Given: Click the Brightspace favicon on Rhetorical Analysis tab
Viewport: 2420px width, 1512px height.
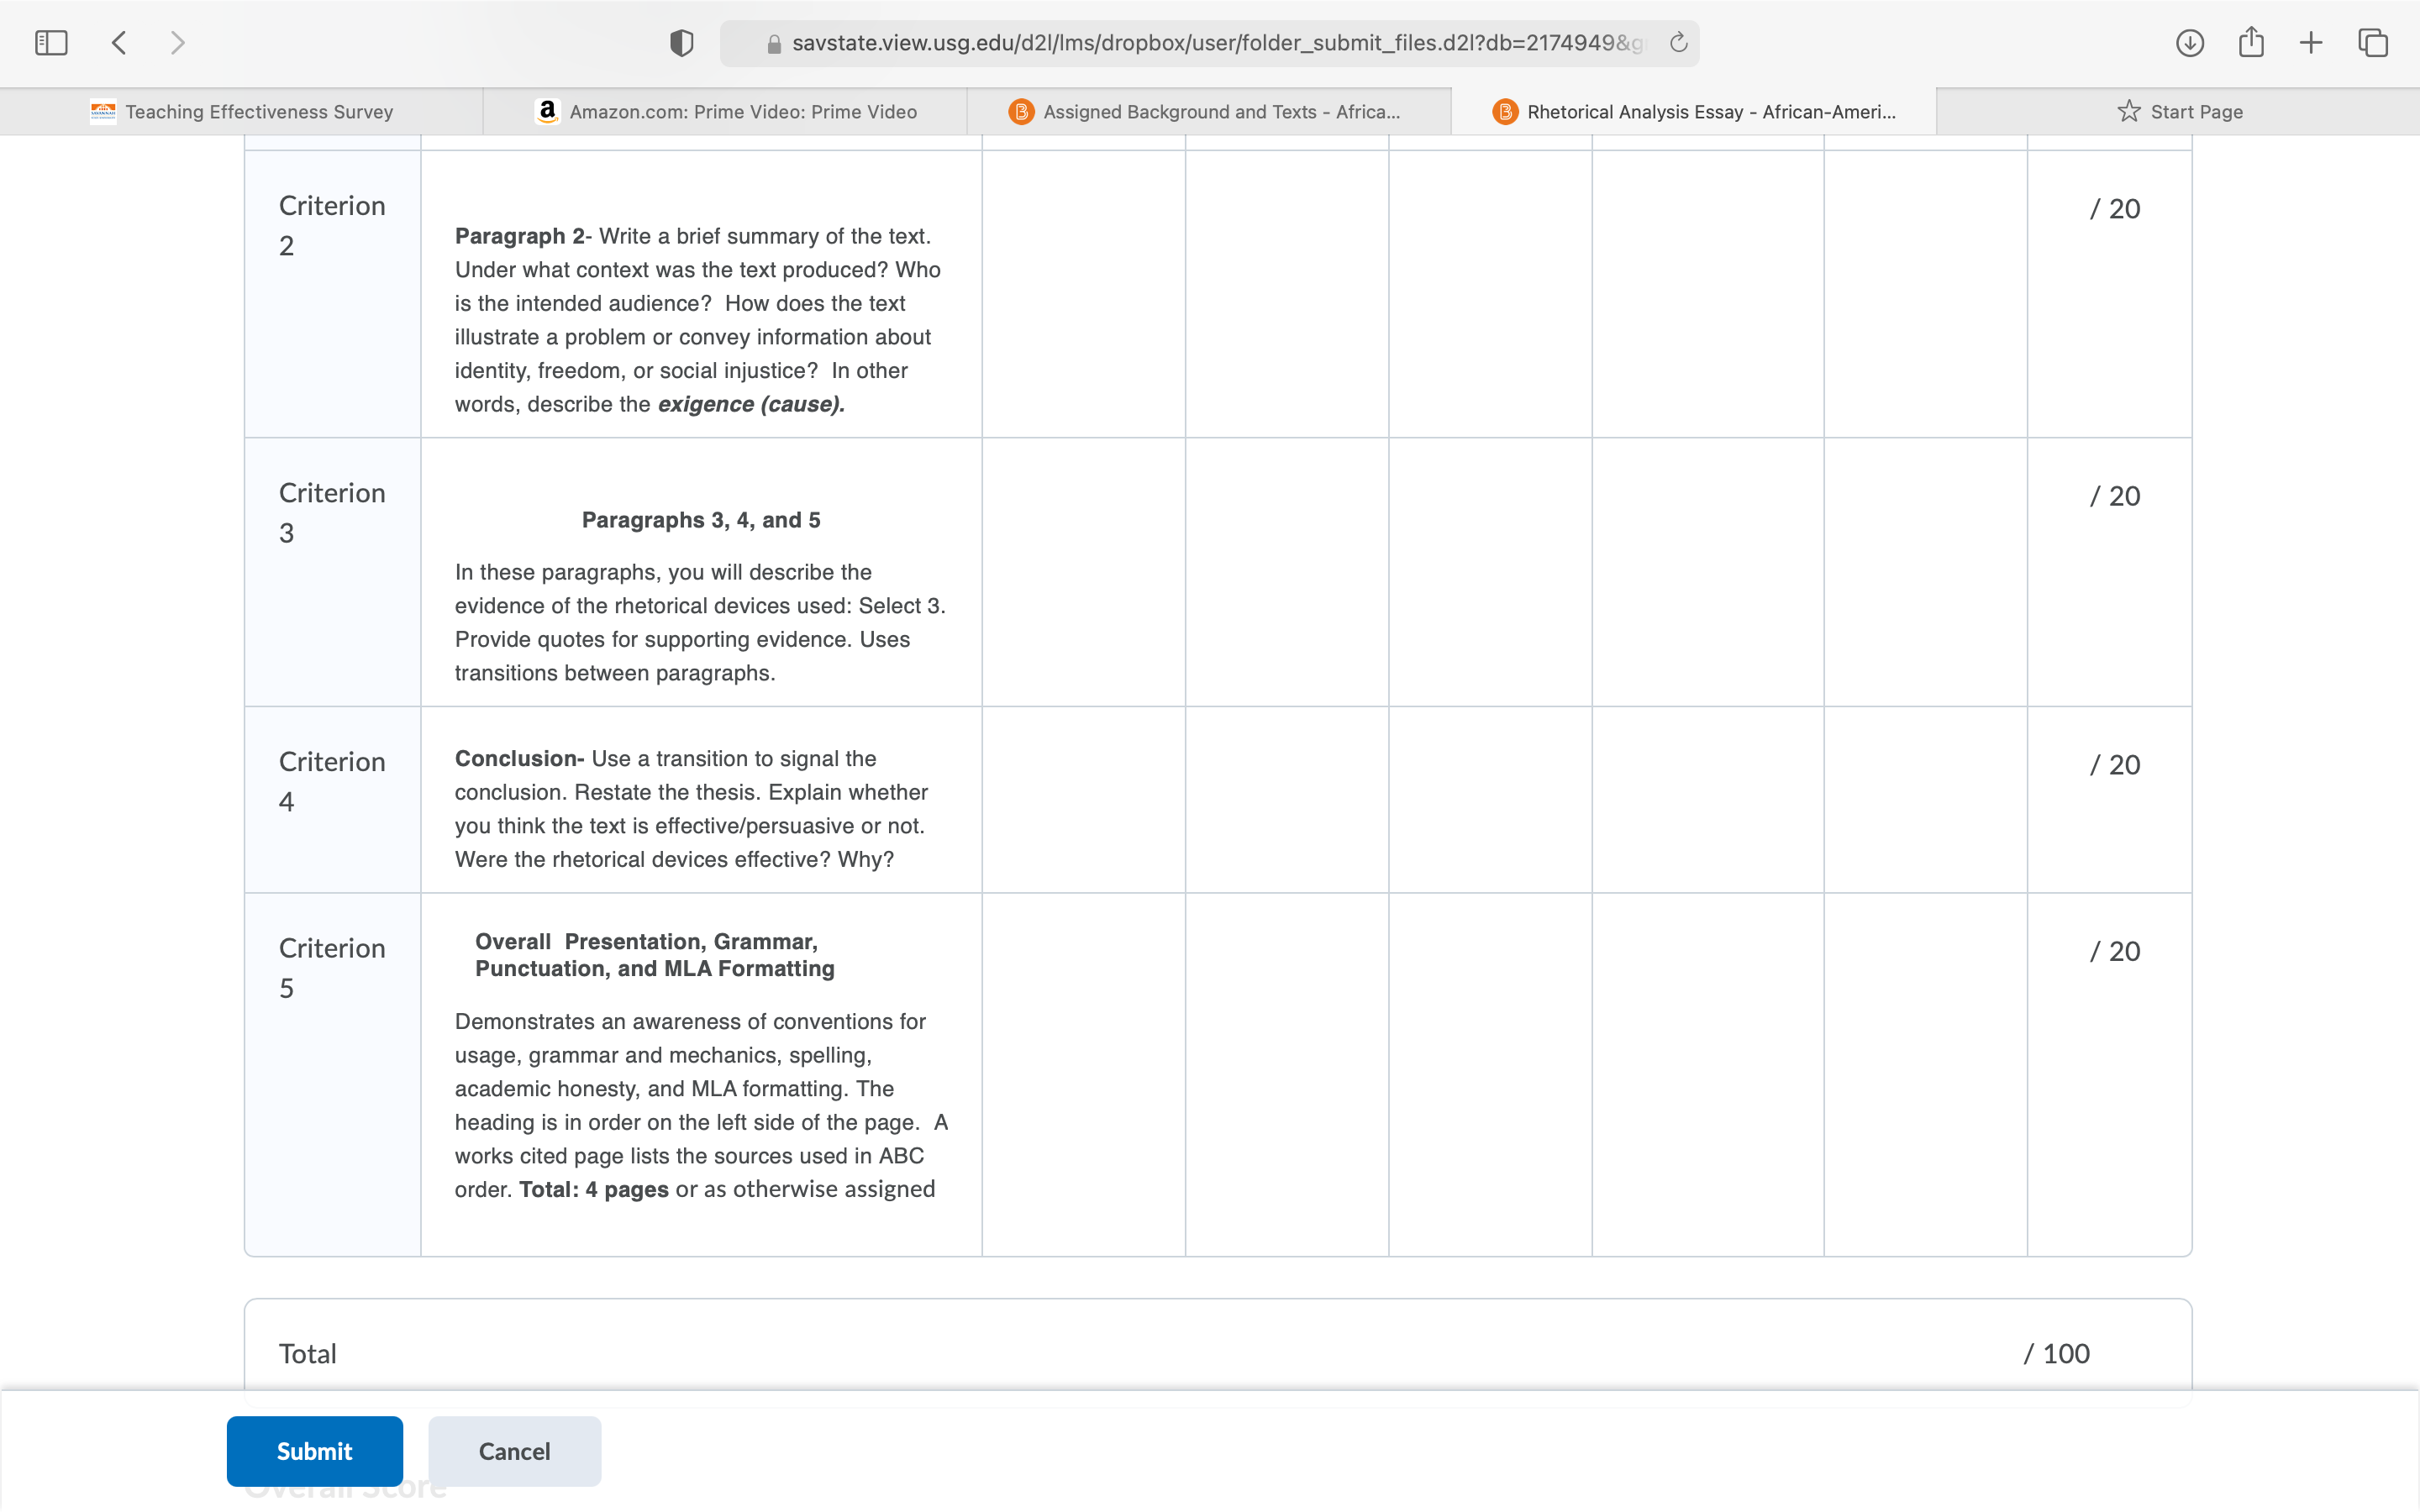Looking at the screenshot, I should tap(1505, 112).
